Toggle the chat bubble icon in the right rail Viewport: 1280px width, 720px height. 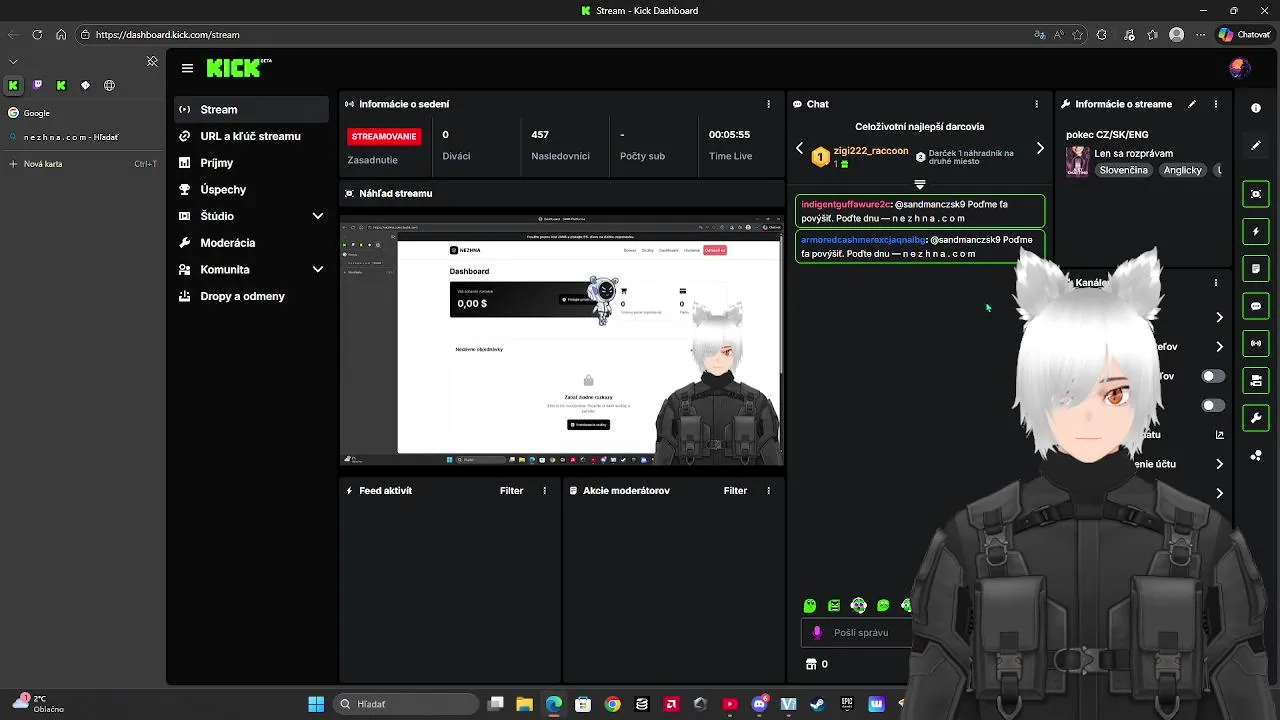(x=1256, y=306)
